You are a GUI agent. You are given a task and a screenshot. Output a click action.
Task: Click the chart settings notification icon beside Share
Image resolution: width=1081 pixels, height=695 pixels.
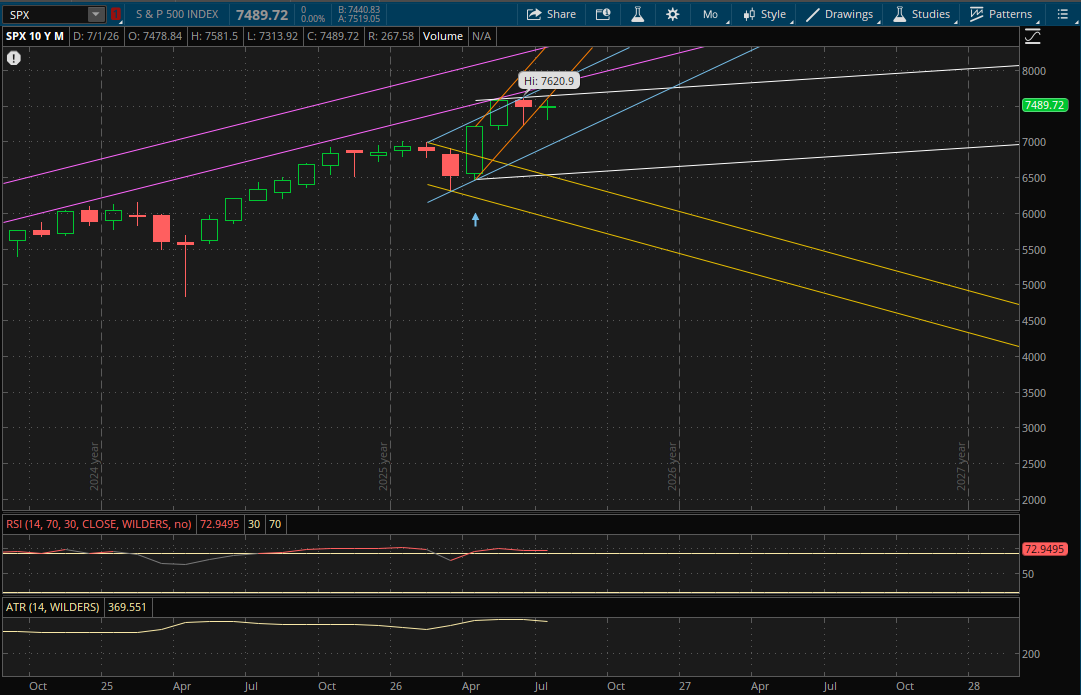[603, 14]
